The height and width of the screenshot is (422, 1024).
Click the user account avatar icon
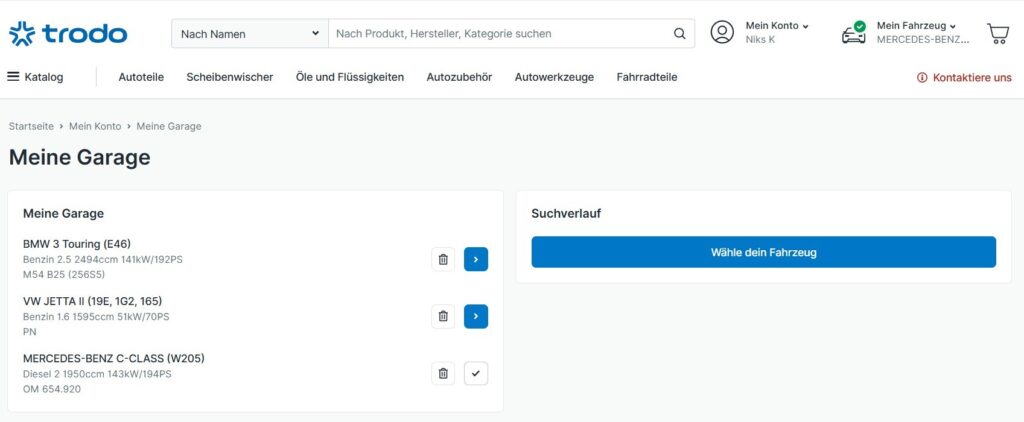(722, 33)
